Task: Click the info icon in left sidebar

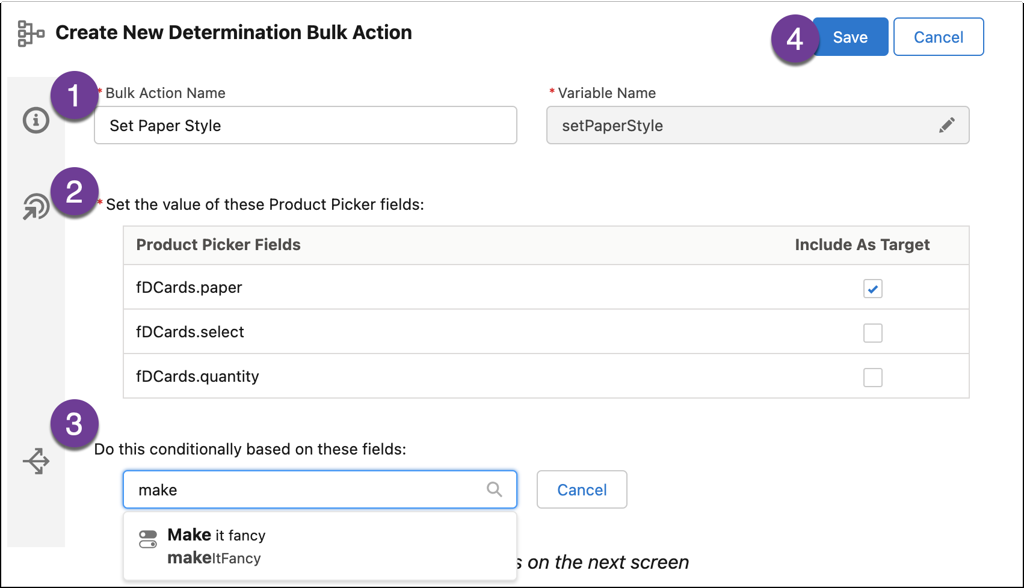Action: 36,120
